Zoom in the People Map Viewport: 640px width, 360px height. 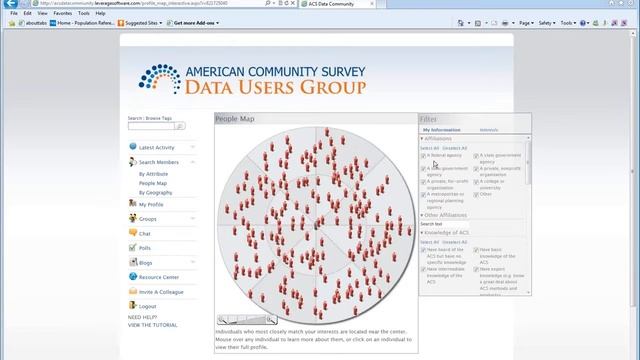click(271, 320)
